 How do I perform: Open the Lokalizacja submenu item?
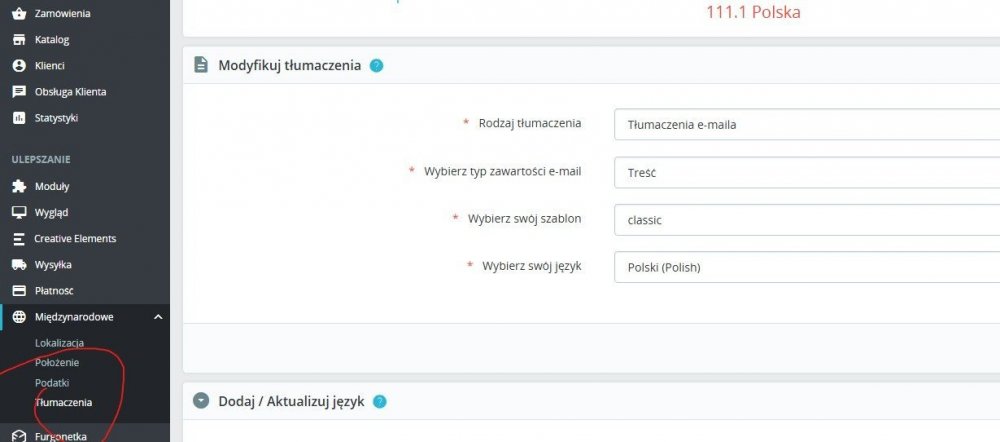click(60, 343)
